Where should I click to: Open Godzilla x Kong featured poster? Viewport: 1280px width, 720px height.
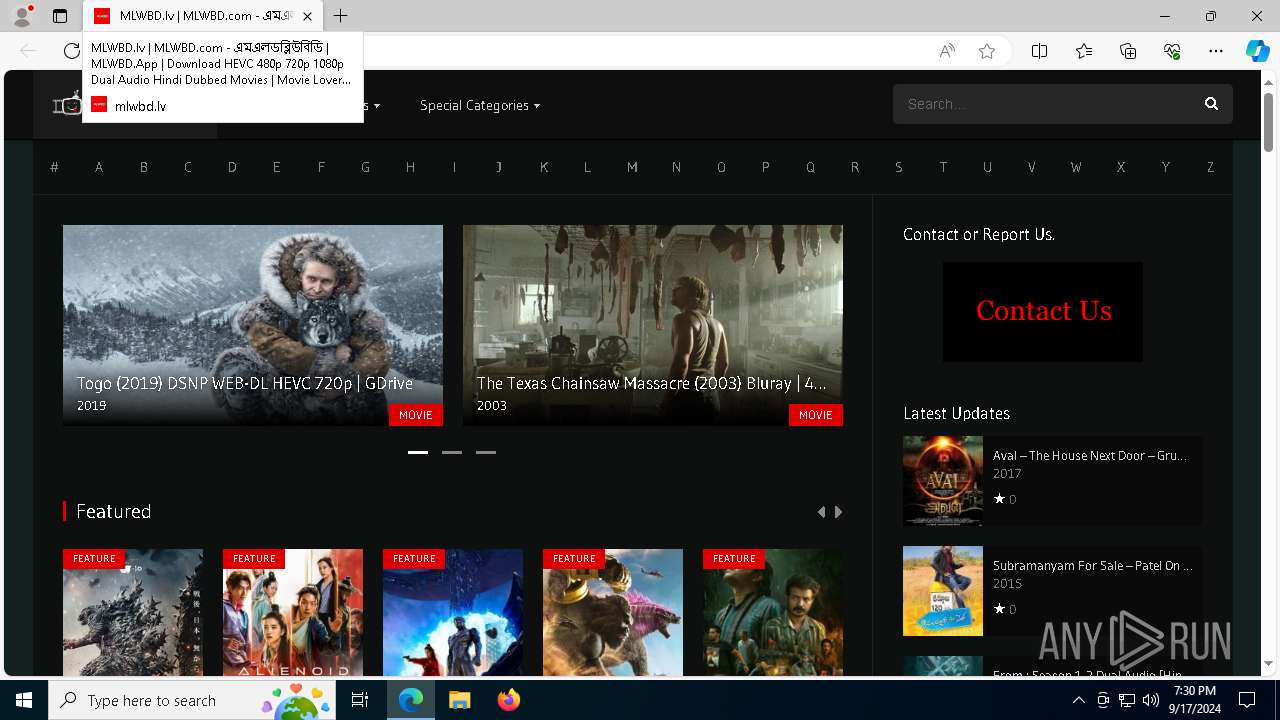(x=613, y=612)
